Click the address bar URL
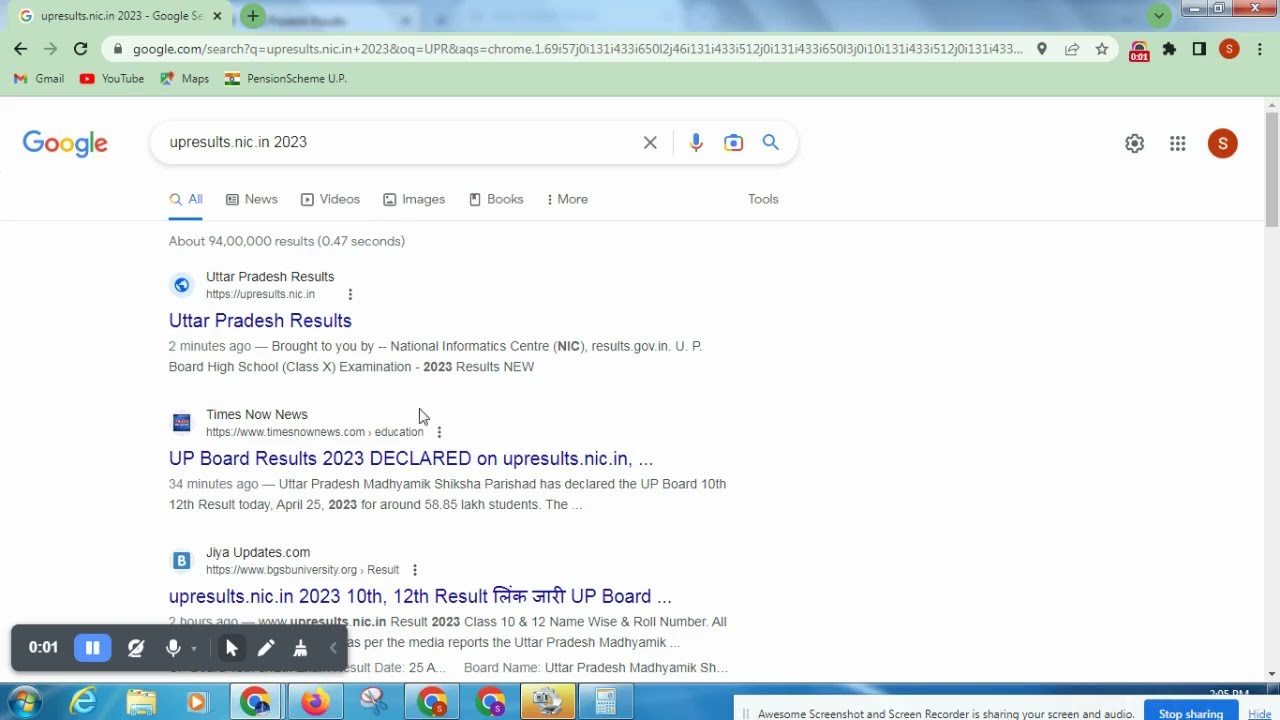Screen dimensions: 1280x720 tap(577, 48)
